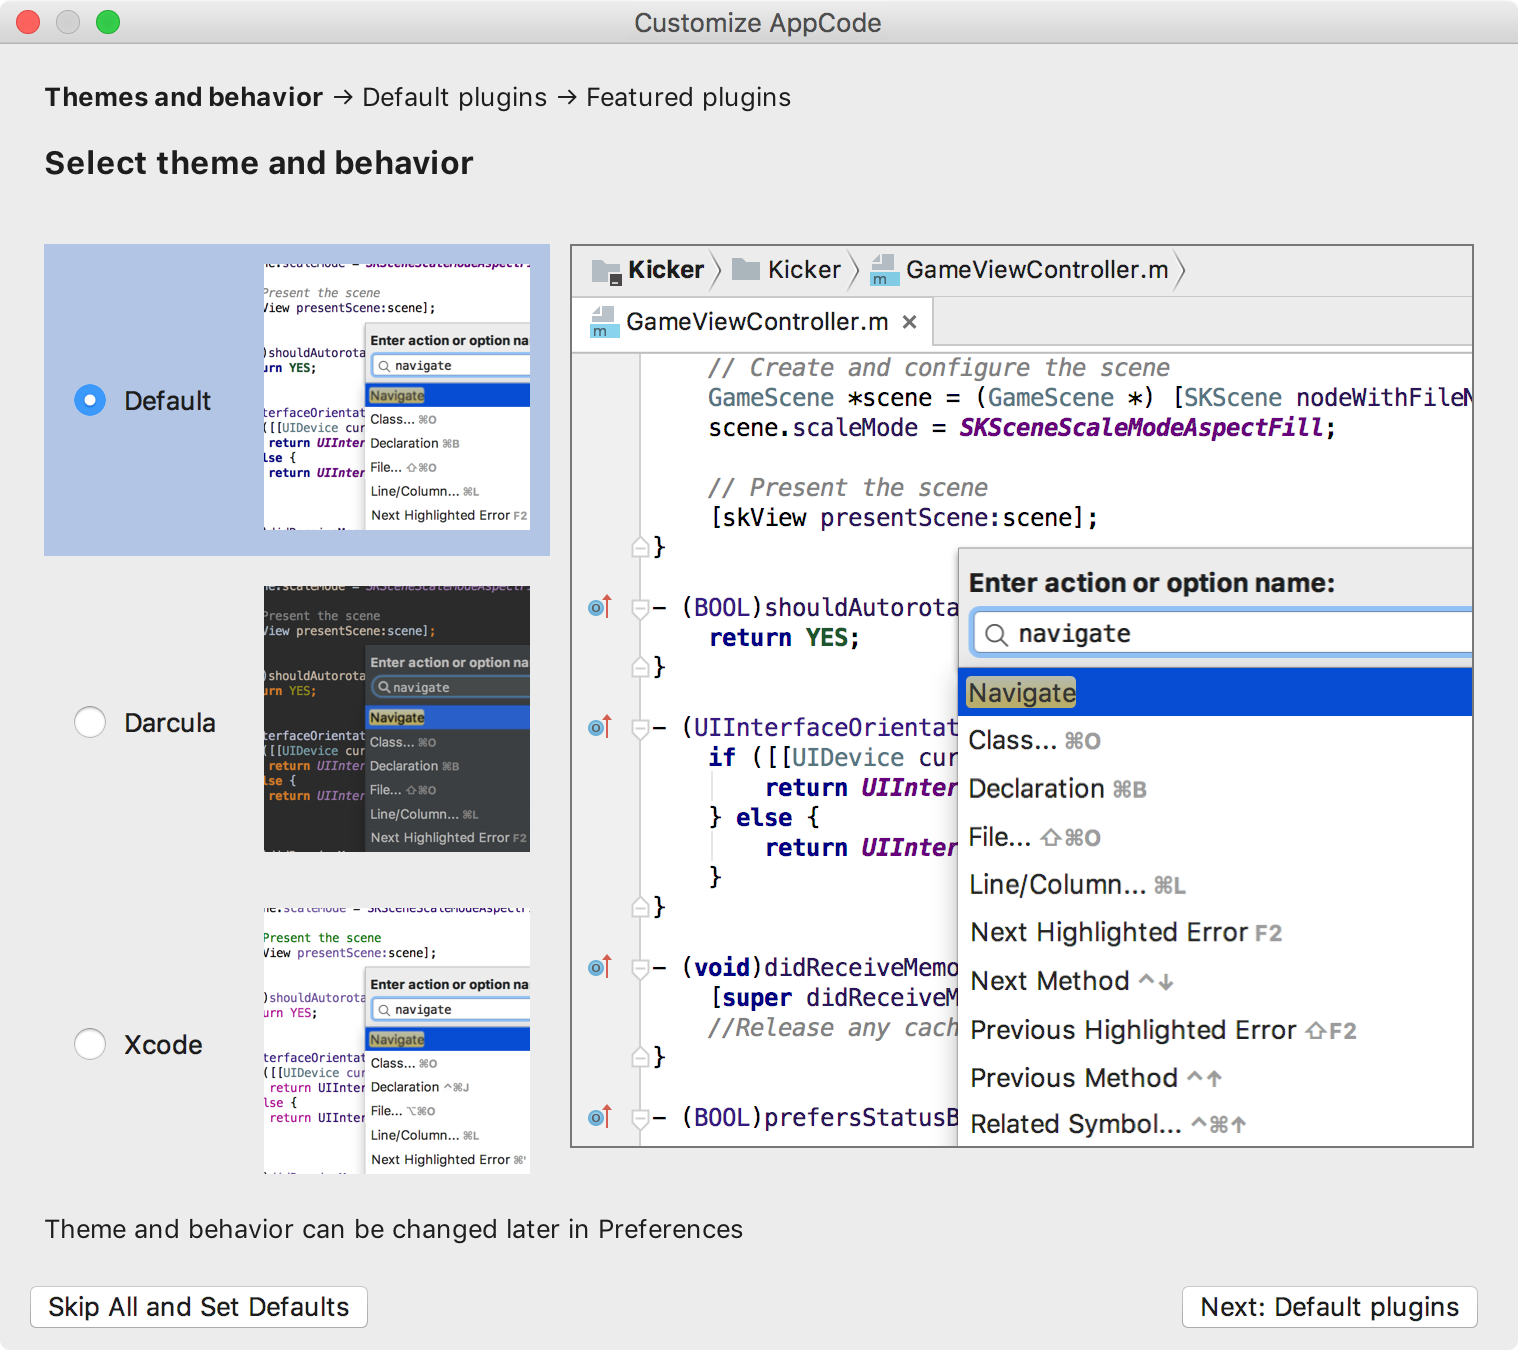The width and height of the screenshot is (1518, 1350).
Task: Collapse the shouldAutorotate method fold marker
Action: pos(640,608)
